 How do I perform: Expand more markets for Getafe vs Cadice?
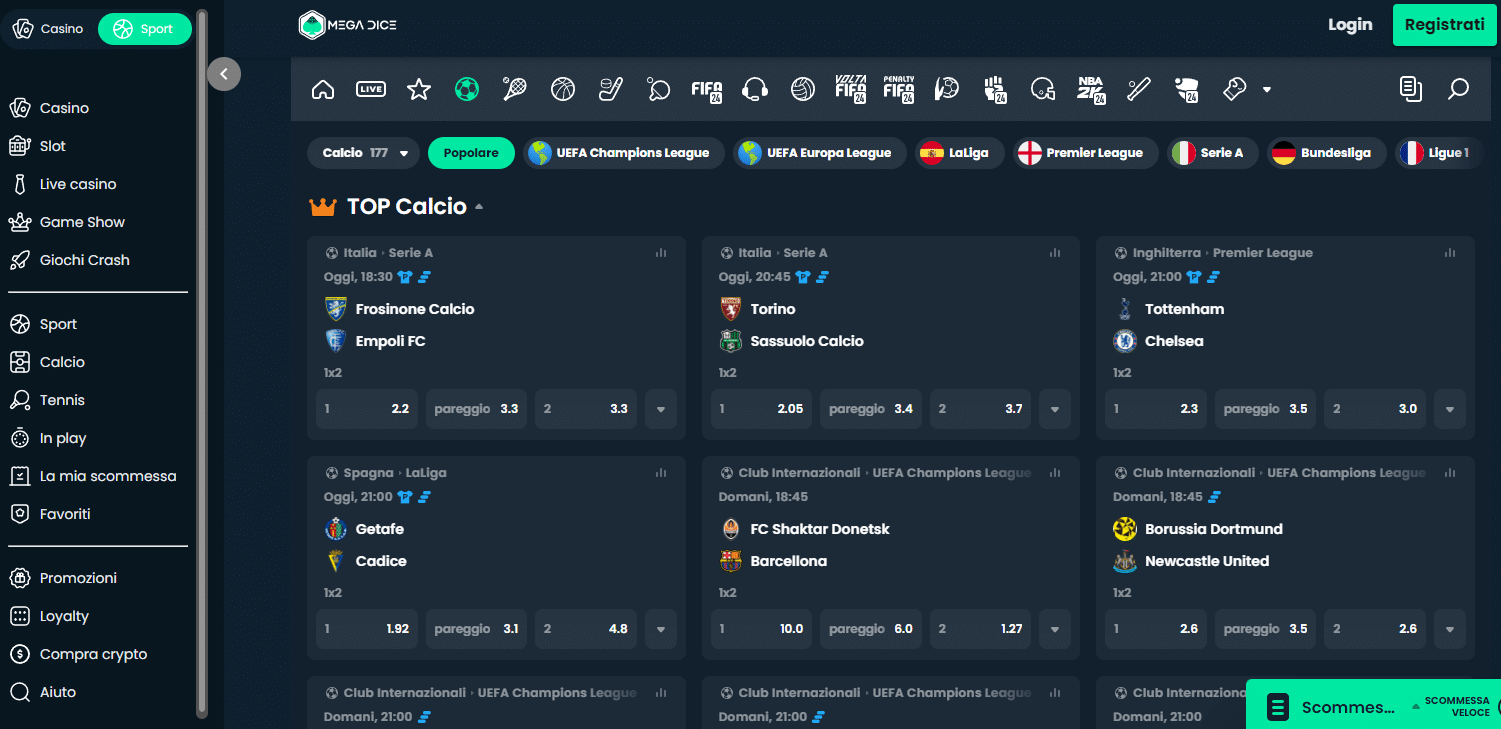click(x=661, y=629)
